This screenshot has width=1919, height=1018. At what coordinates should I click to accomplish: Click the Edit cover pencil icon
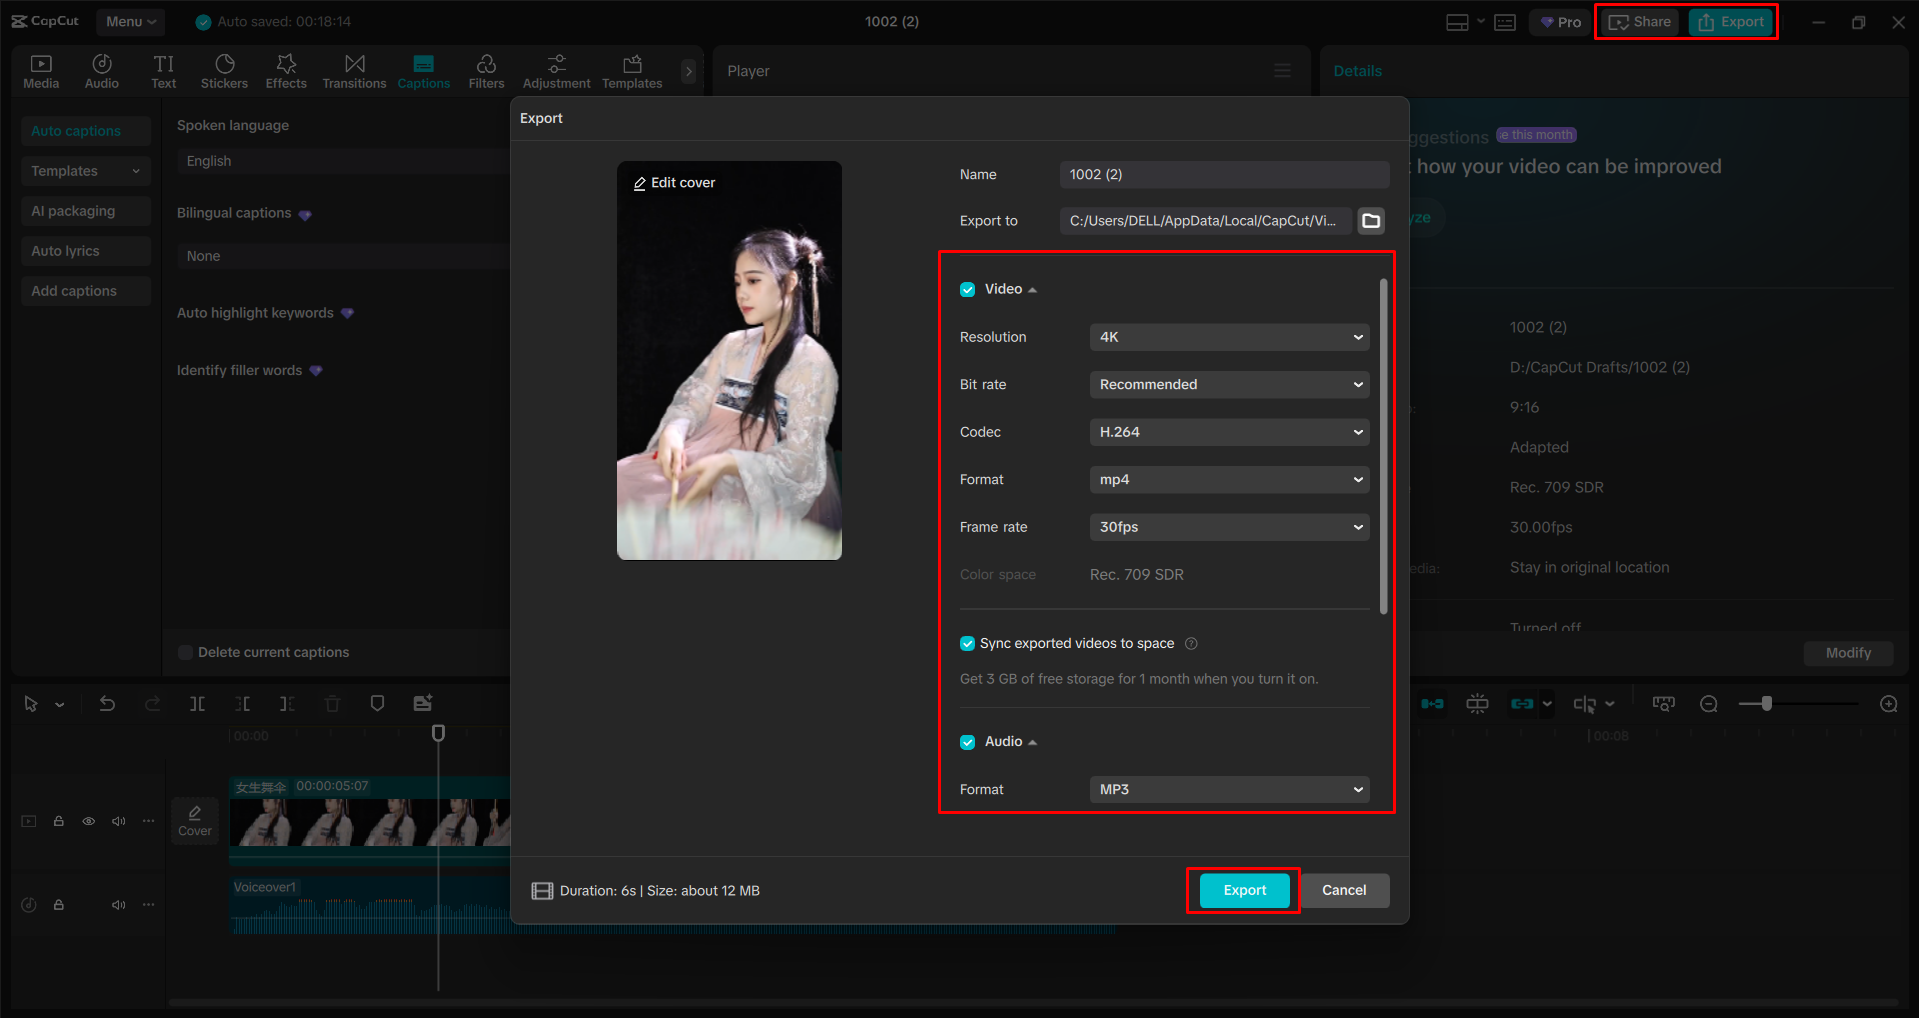click(640, 182)
